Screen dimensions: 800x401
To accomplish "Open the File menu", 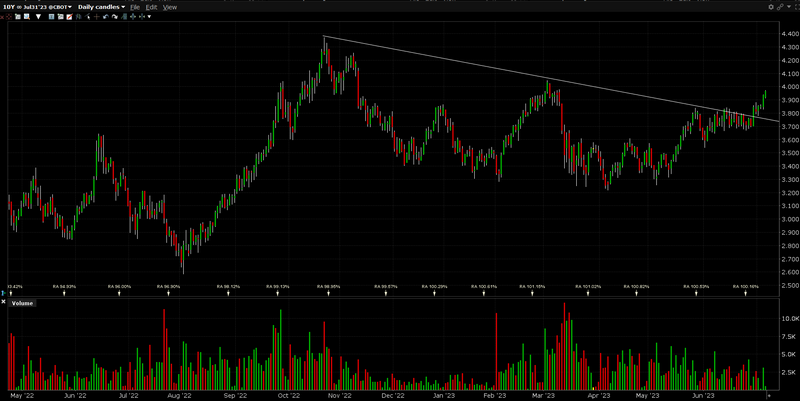I will click(134, 7).
